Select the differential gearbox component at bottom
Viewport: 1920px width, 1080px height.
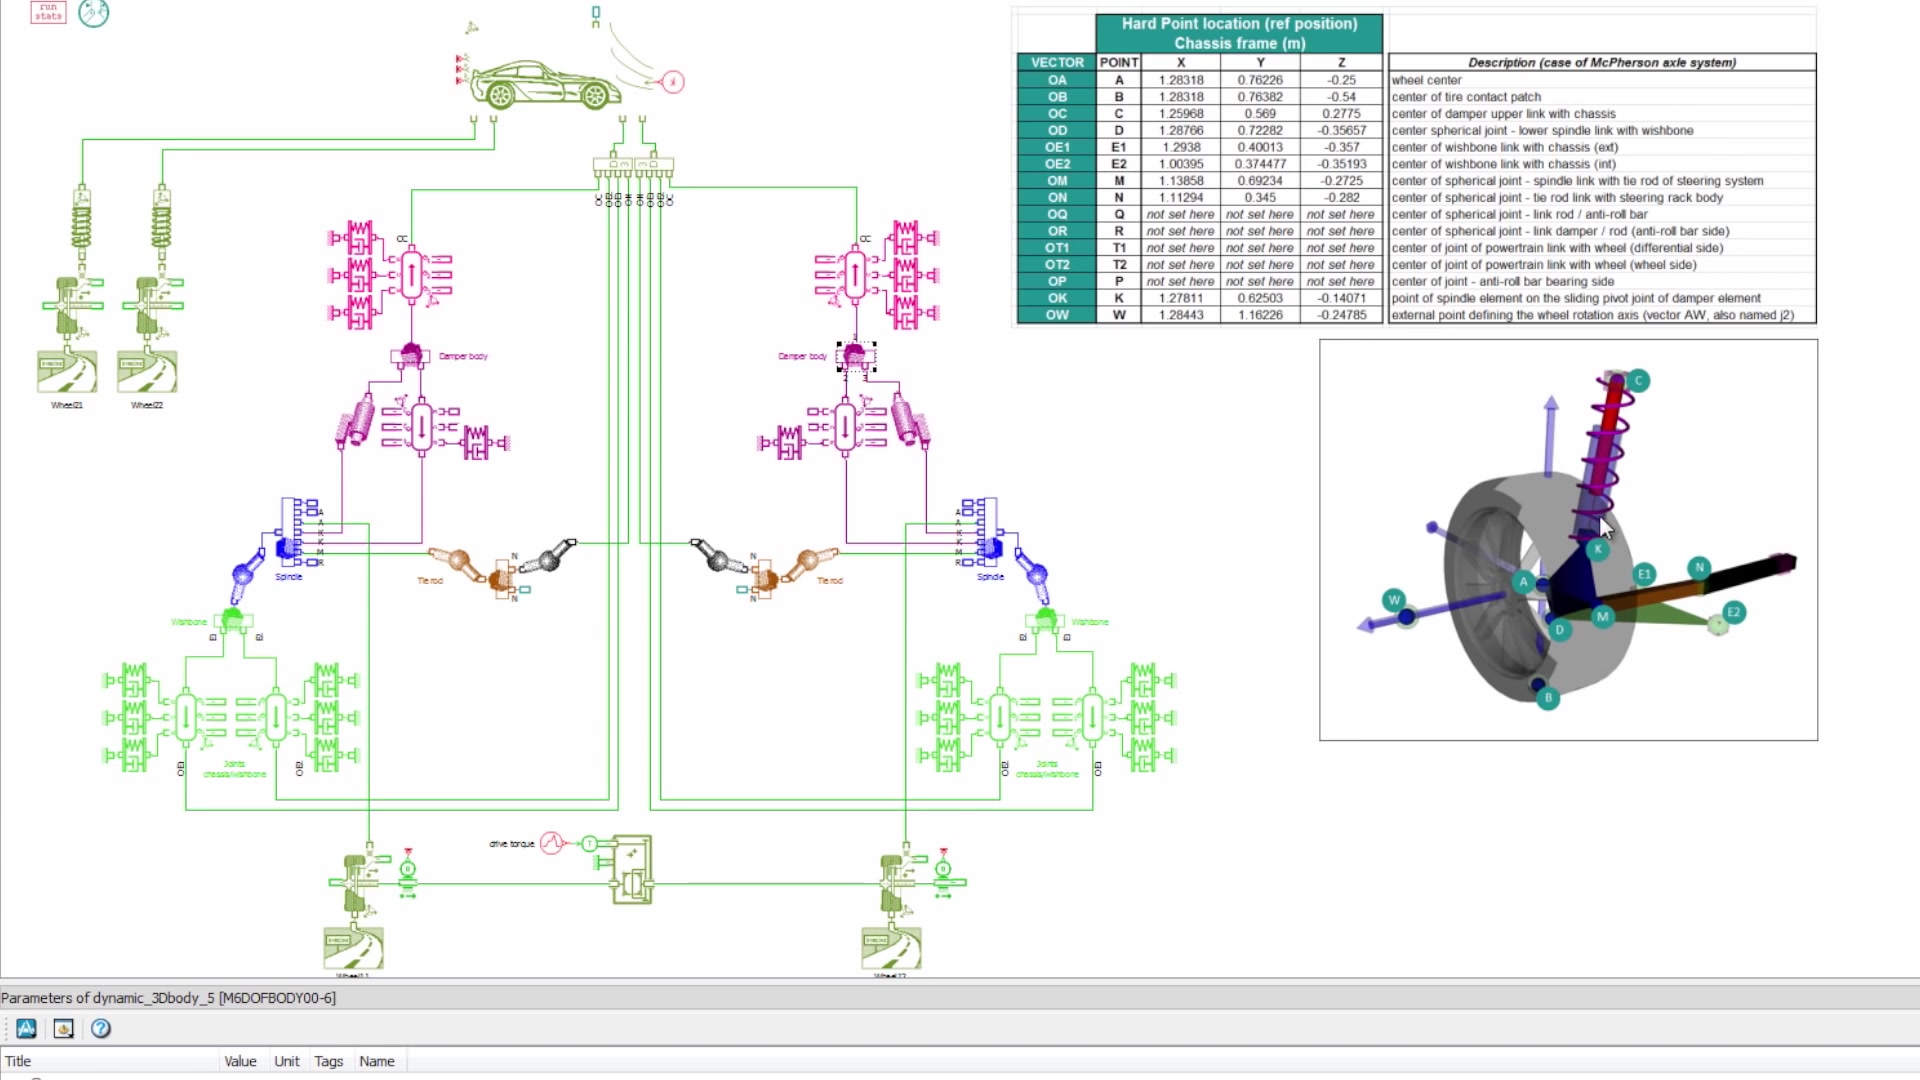point(632,870)
